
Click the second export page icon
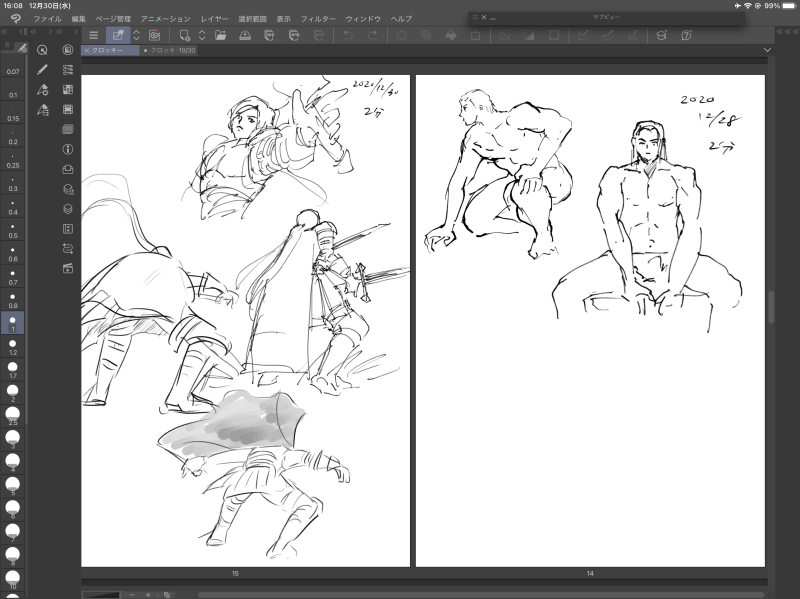click(294, 35)
